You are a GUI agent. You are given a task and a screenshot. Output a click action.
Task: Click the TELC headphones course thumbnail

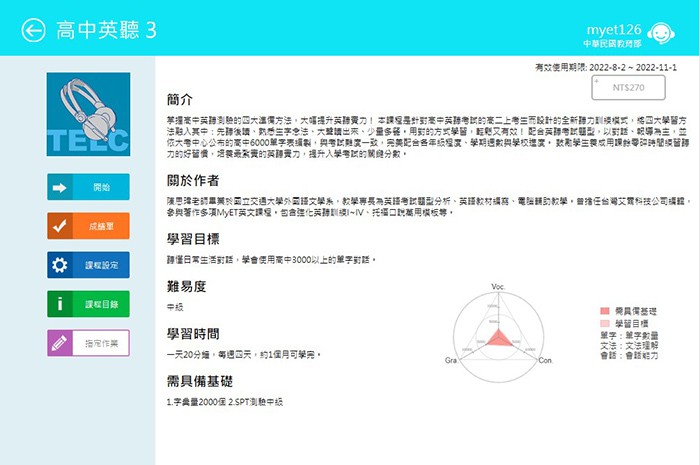(x=88, y=113)
